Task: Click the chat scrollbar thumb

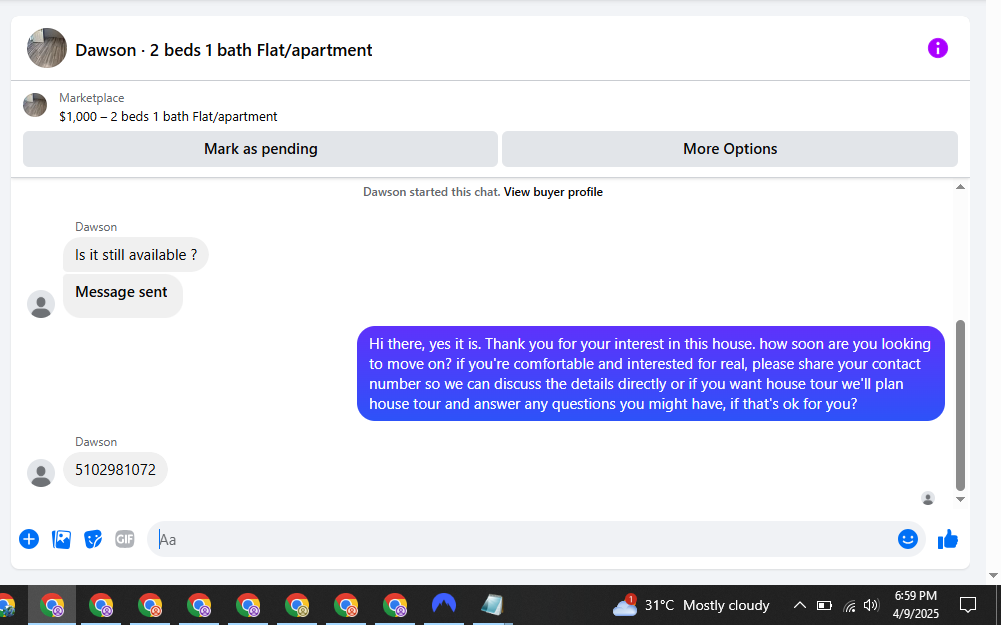Action: (x=960, y=405)
